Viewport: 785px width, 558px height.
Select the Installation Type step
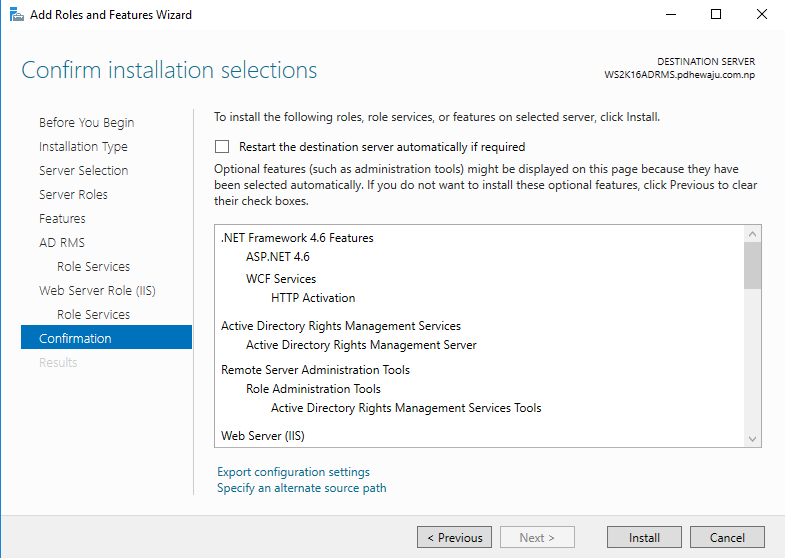point(83,147)
